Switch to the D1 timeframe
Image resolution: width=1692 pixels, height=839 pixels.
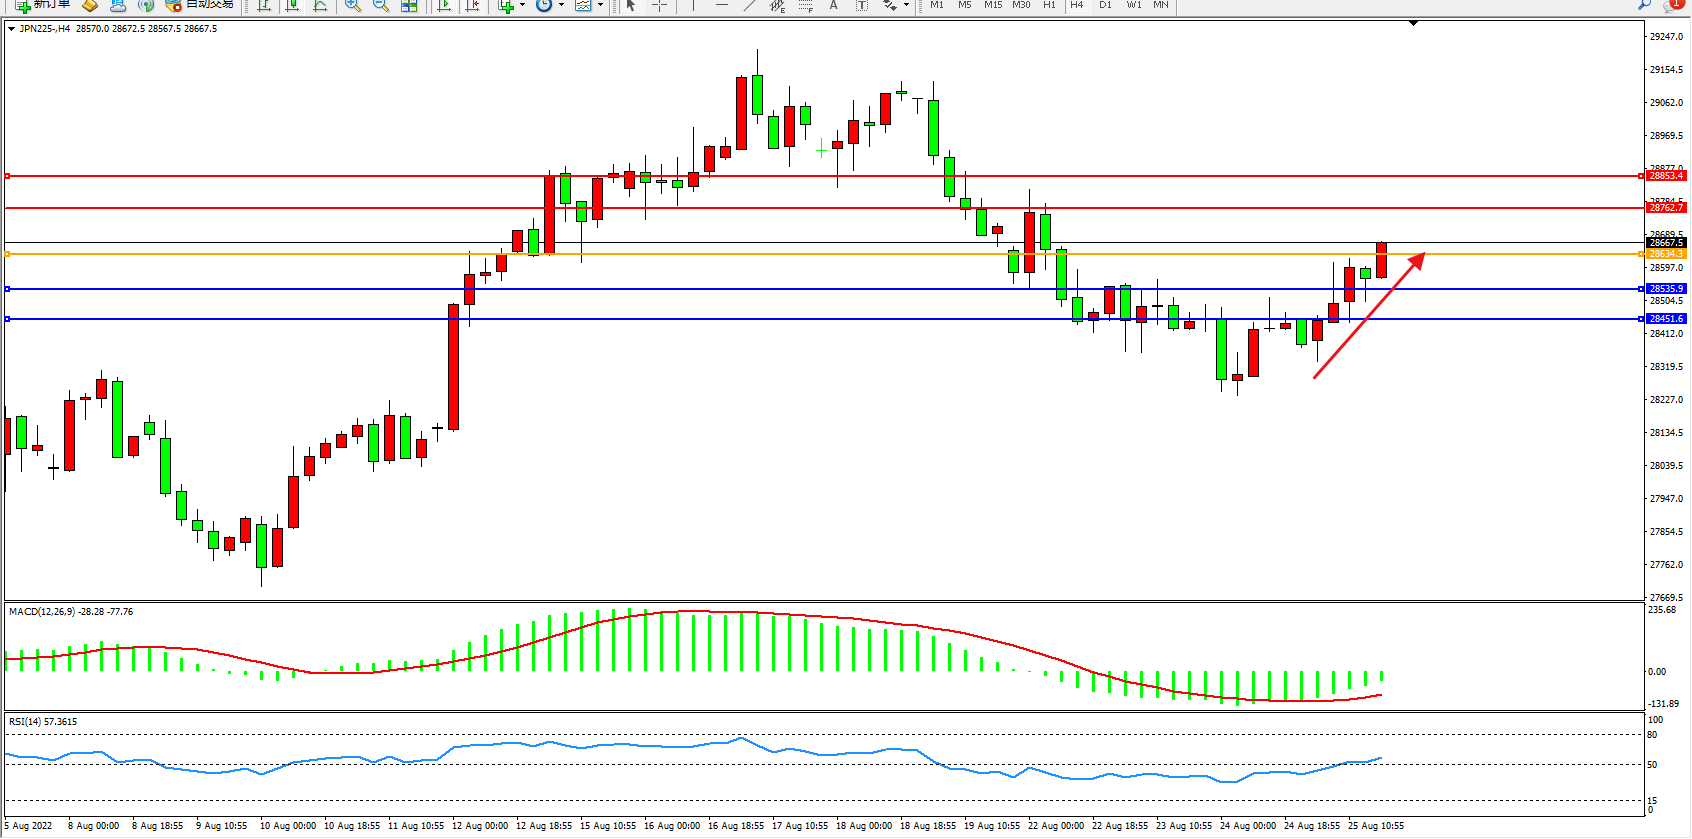click(x=1105, y=5)
